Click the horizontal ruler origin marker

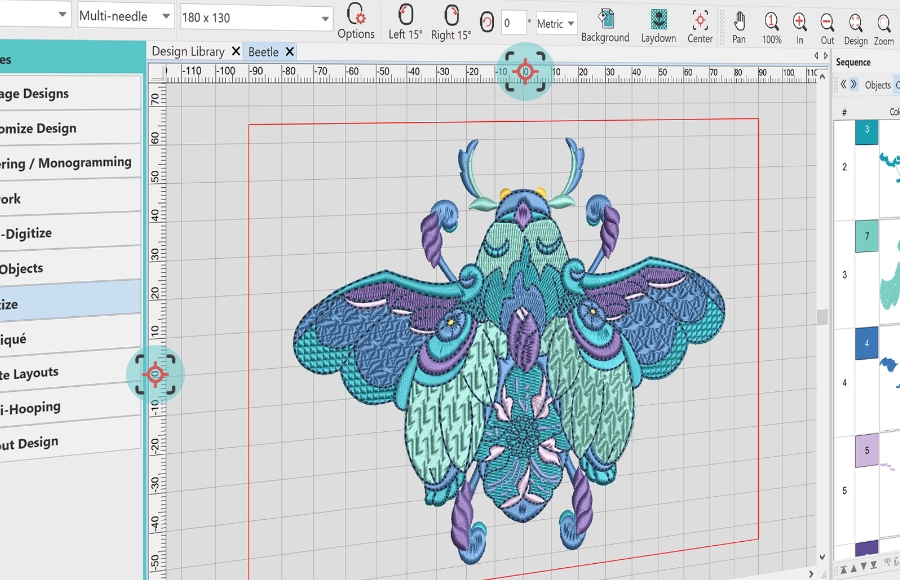point(525,72)
